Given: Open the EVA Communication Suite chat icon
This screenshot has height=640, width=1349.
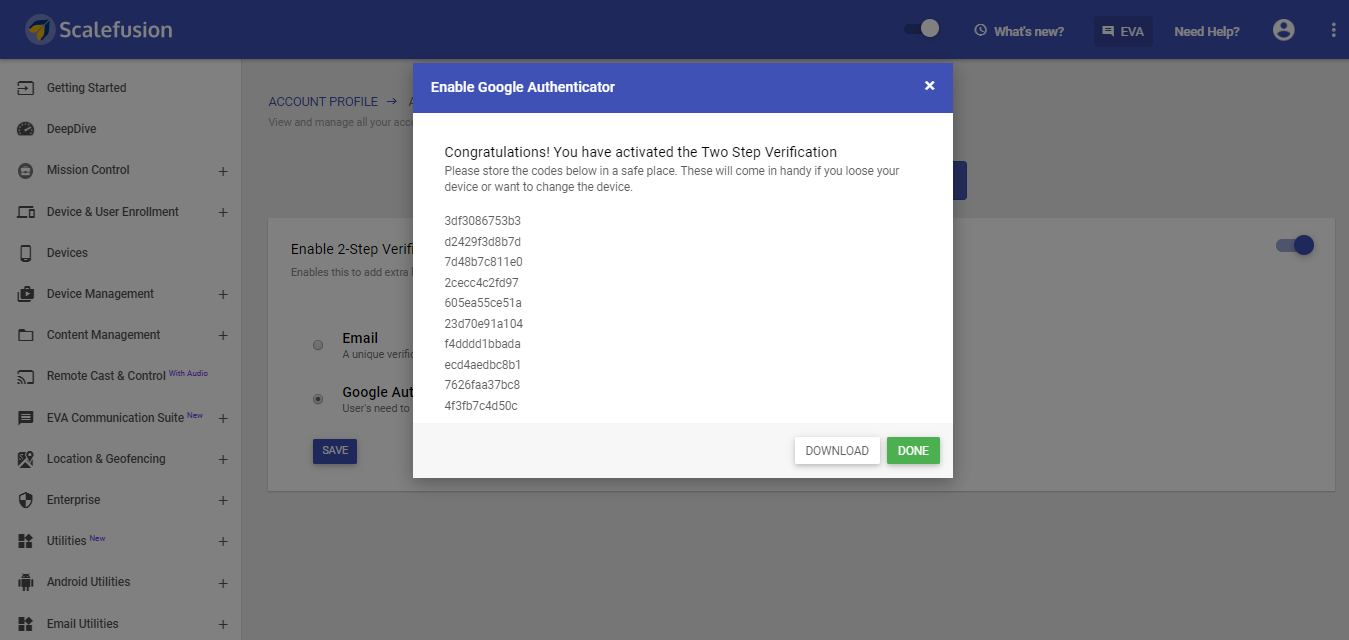Looking at the screenshot, I should click(x=26, y=418).
